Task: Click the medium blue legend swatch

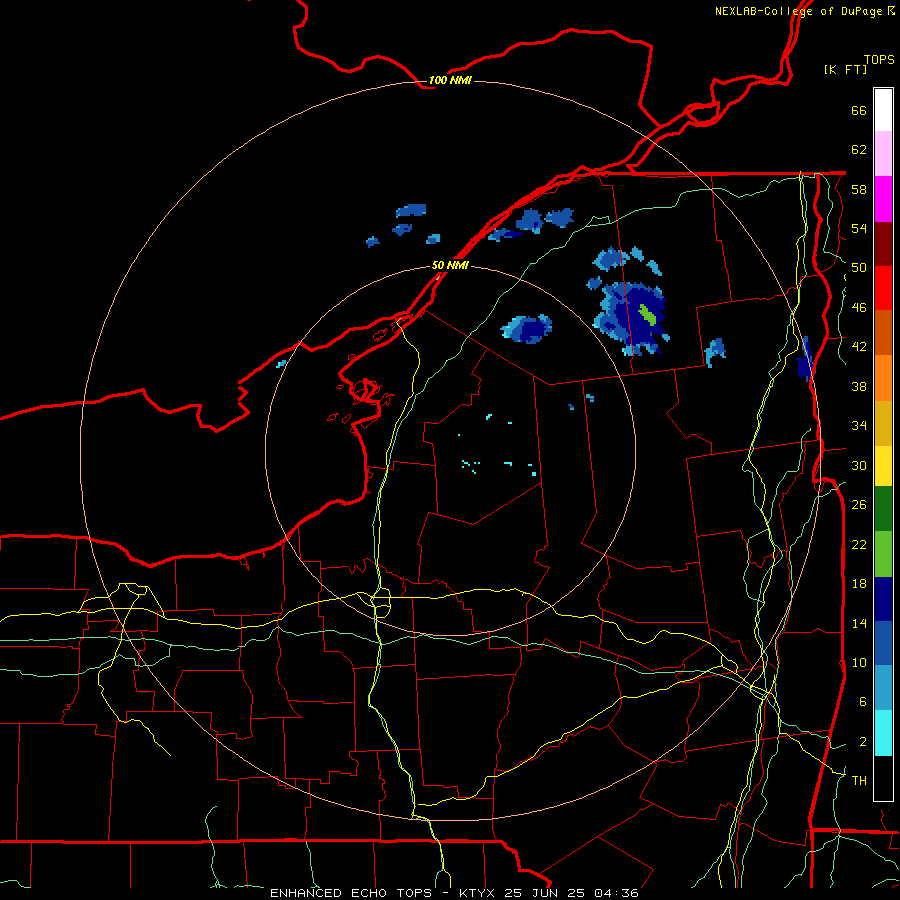Action: [883, 643]
